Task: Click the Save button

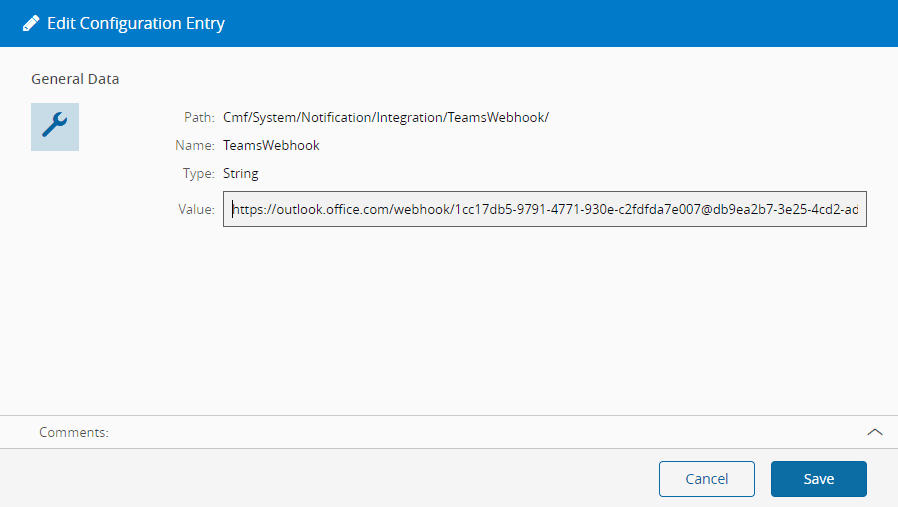Action: (x=818, y=479)
